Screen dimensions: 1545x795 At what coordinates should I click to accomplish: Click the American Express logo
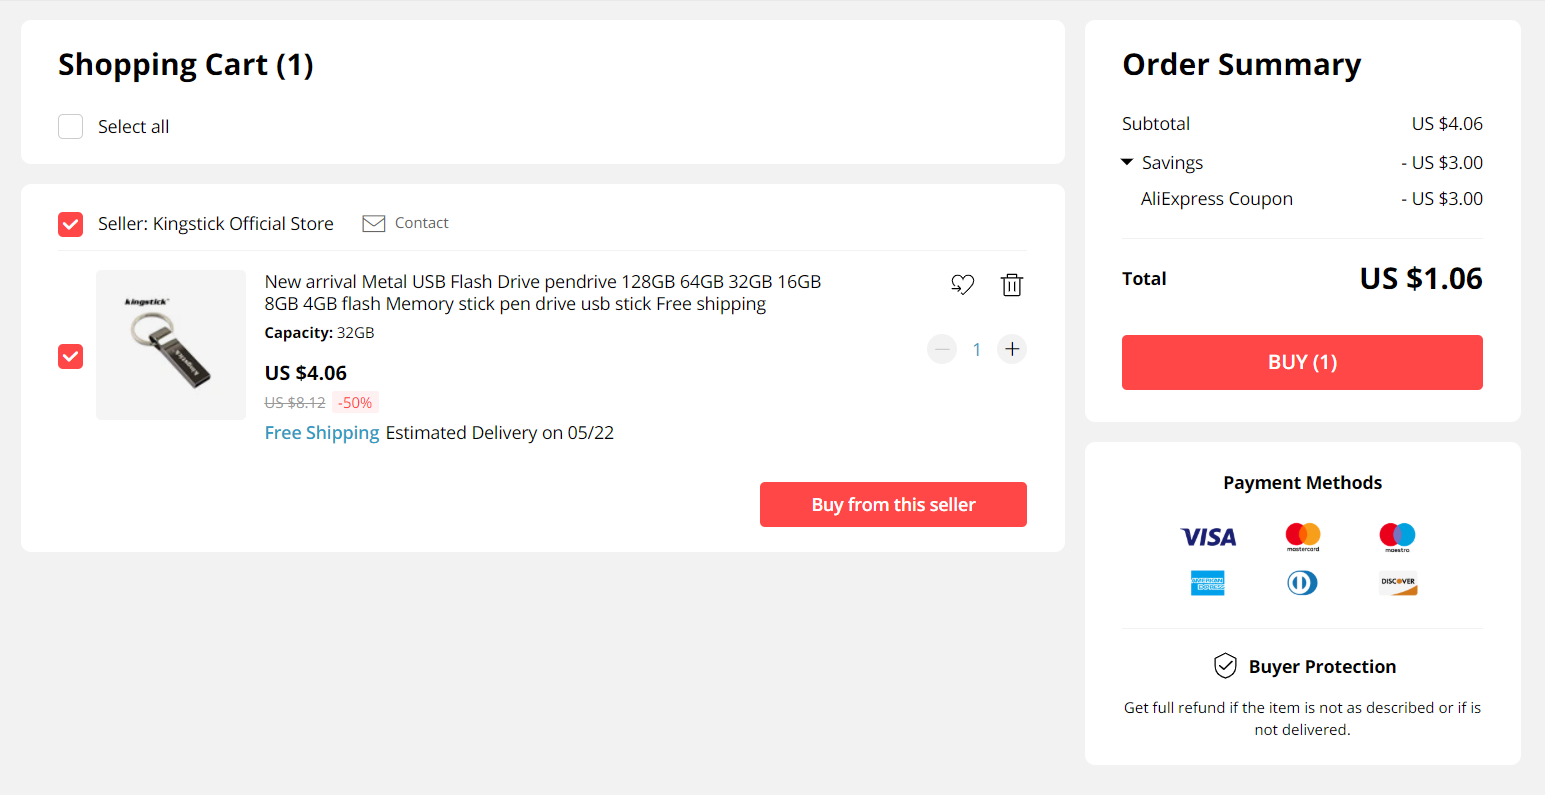coord(1208,583)
